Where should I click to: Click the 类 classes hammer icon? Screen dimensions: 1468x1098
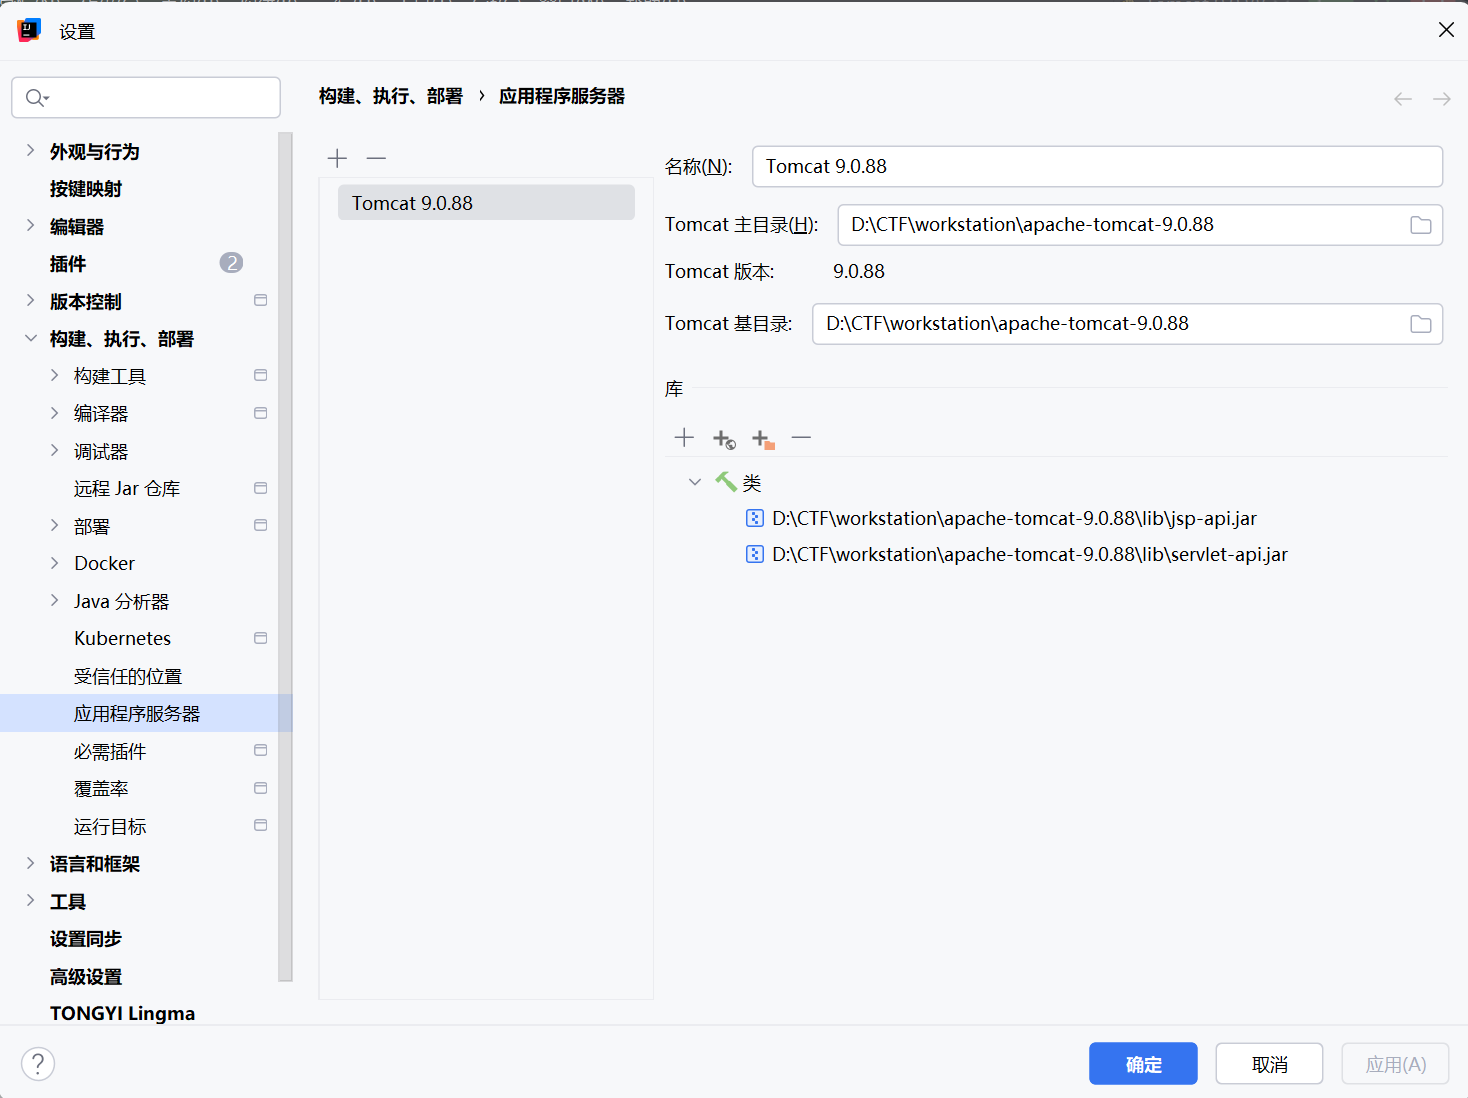point(726,482)
